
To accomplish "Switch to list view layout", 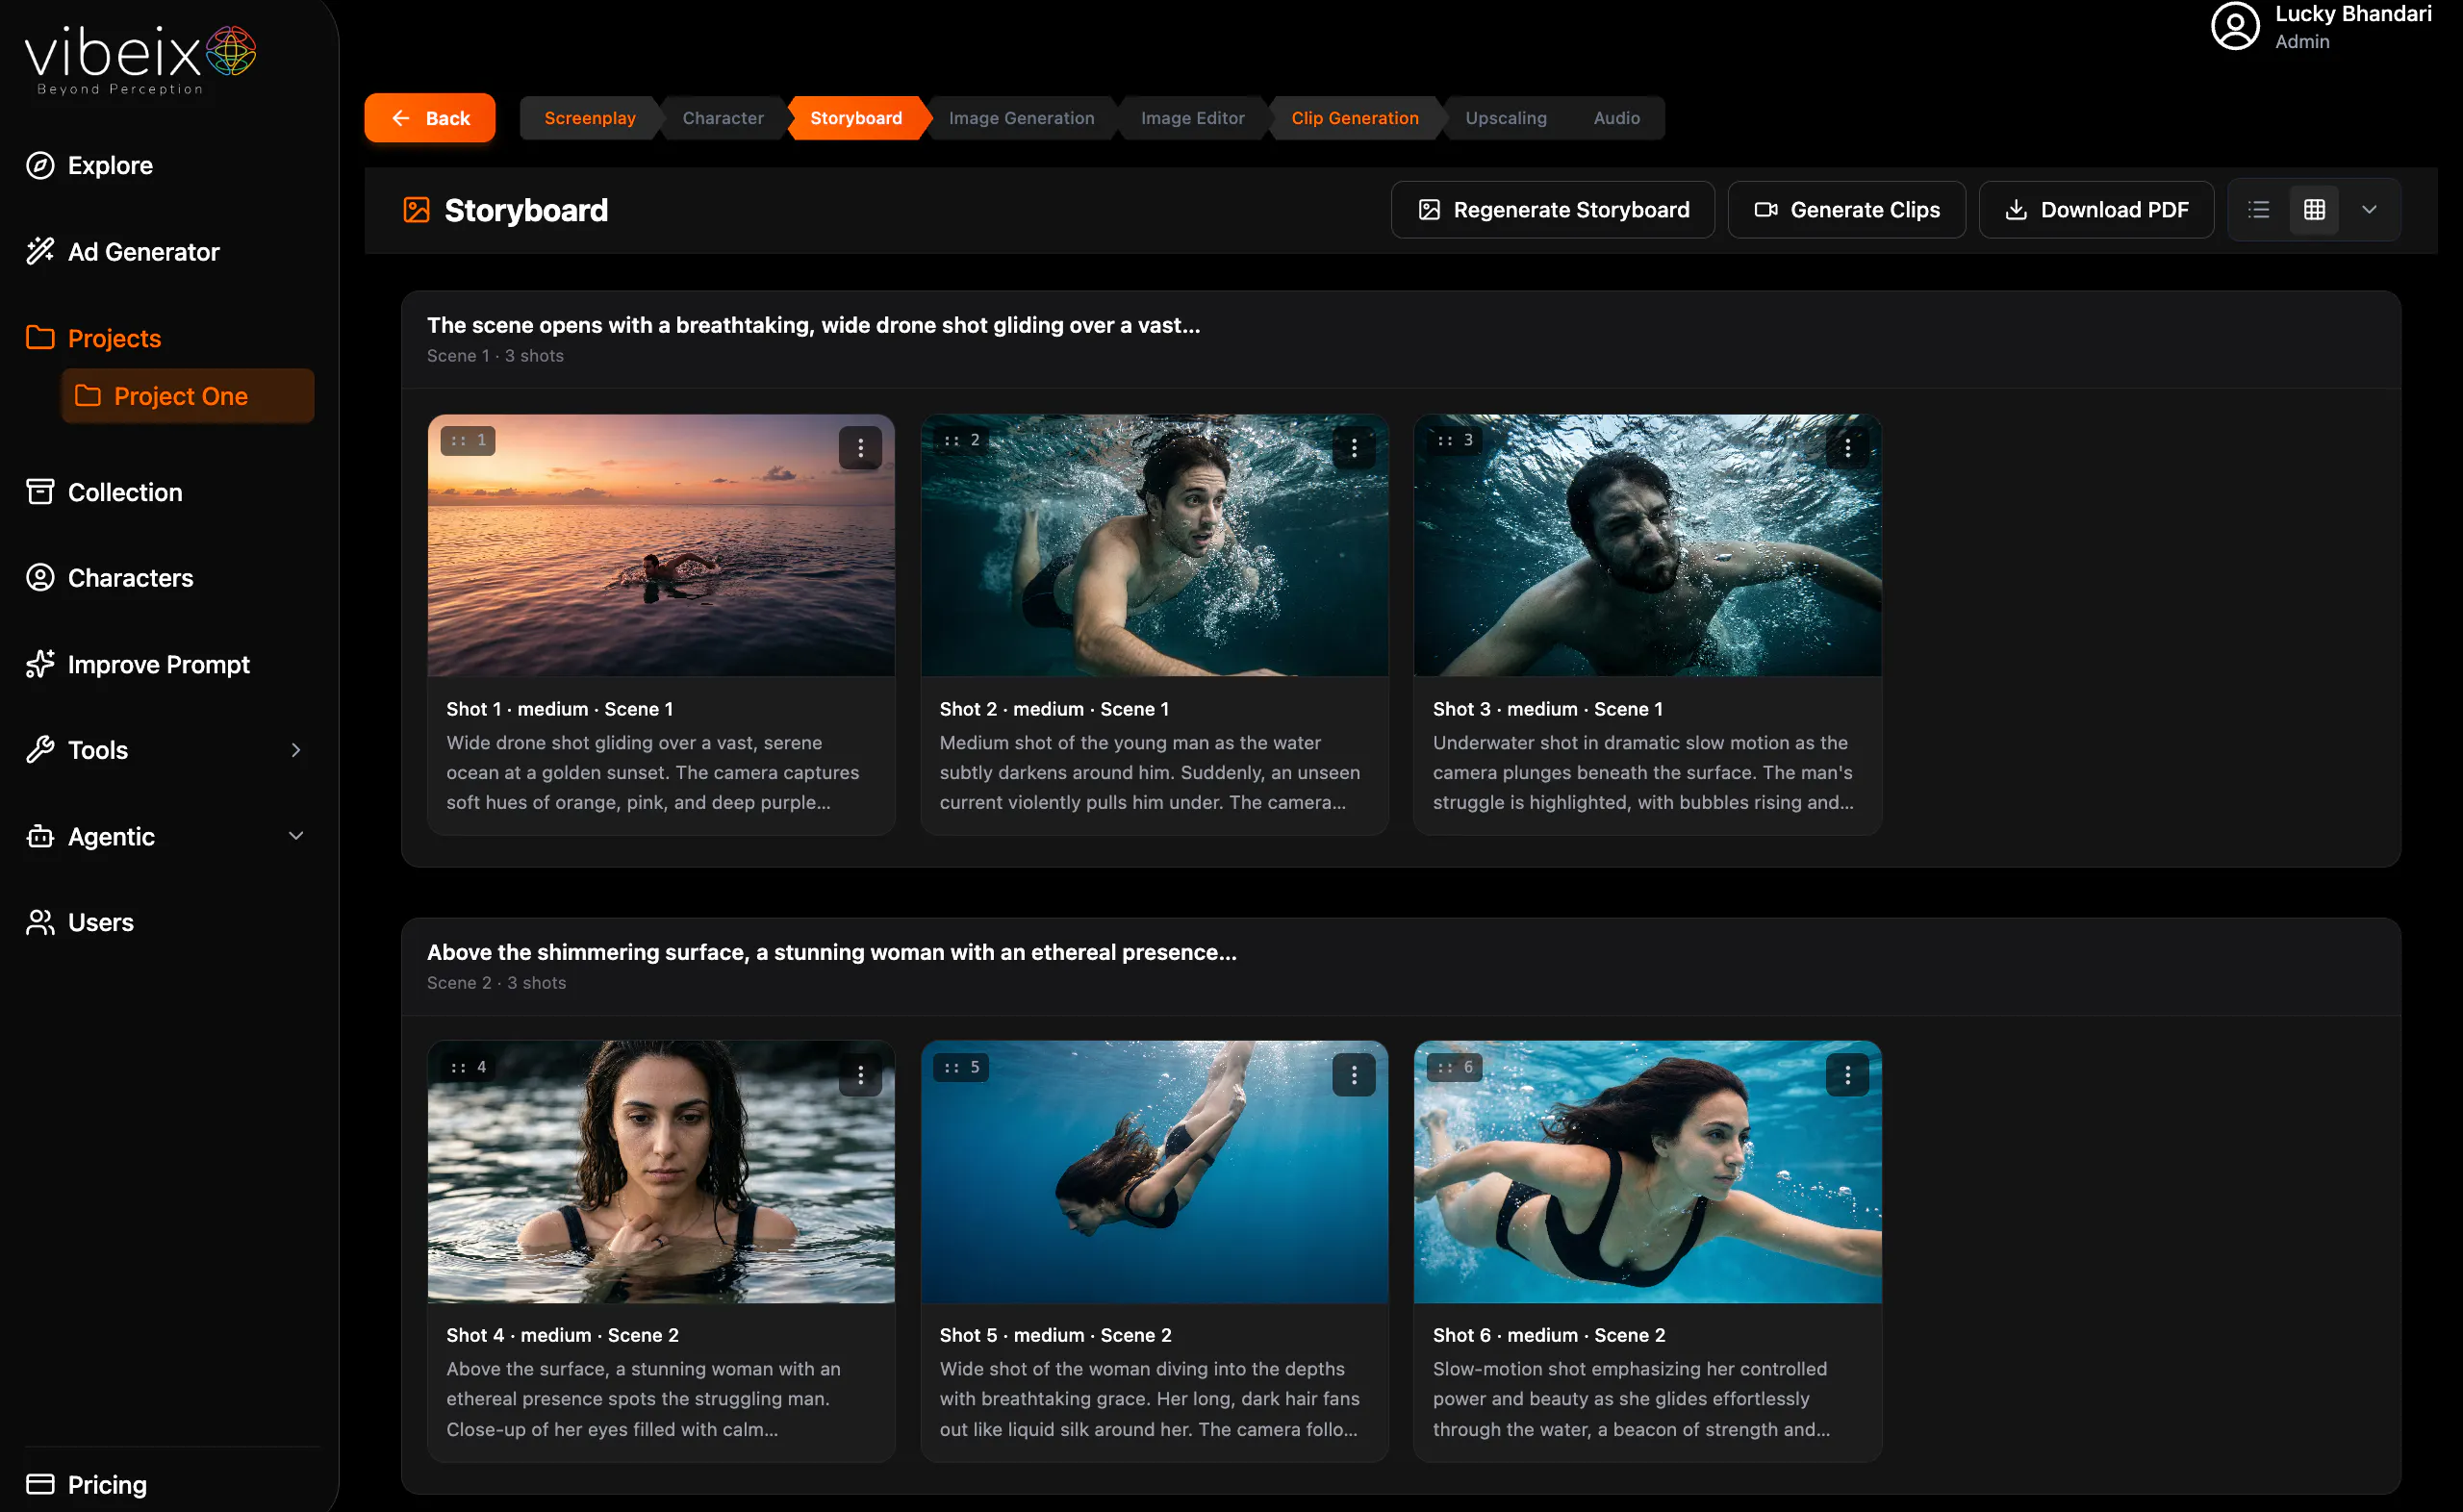I will [x=2259, y=210].
